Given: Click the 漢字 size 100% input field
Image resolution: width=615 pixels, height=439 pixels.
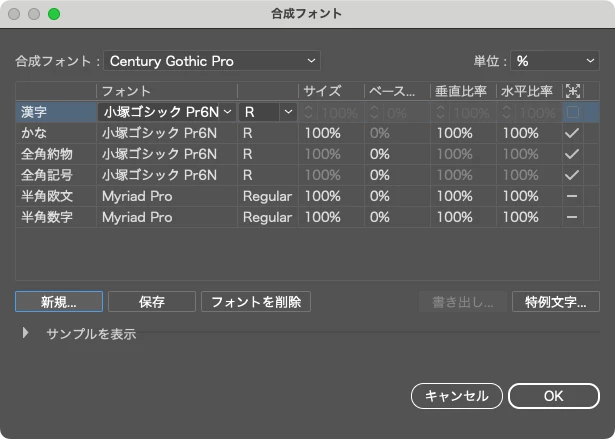Looking at the screenshot, I should pos(340,113).
